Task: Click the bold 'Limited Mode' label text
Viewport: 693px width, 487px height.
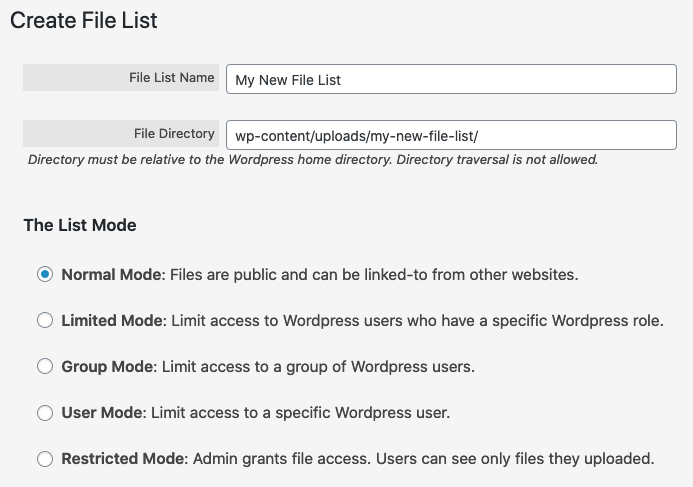Action: tap(112, 321)
